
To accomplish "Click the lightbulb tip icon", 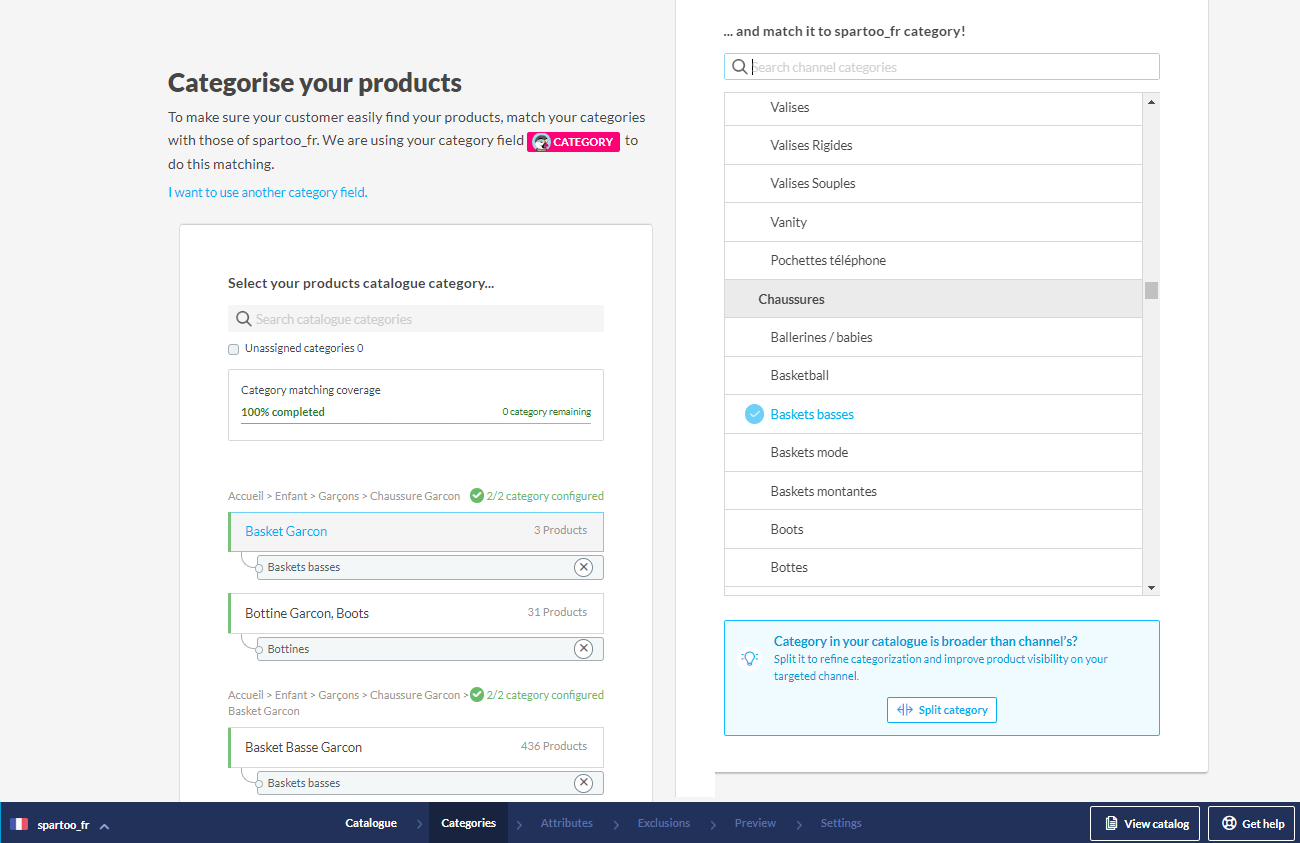I will coord(749,659).
